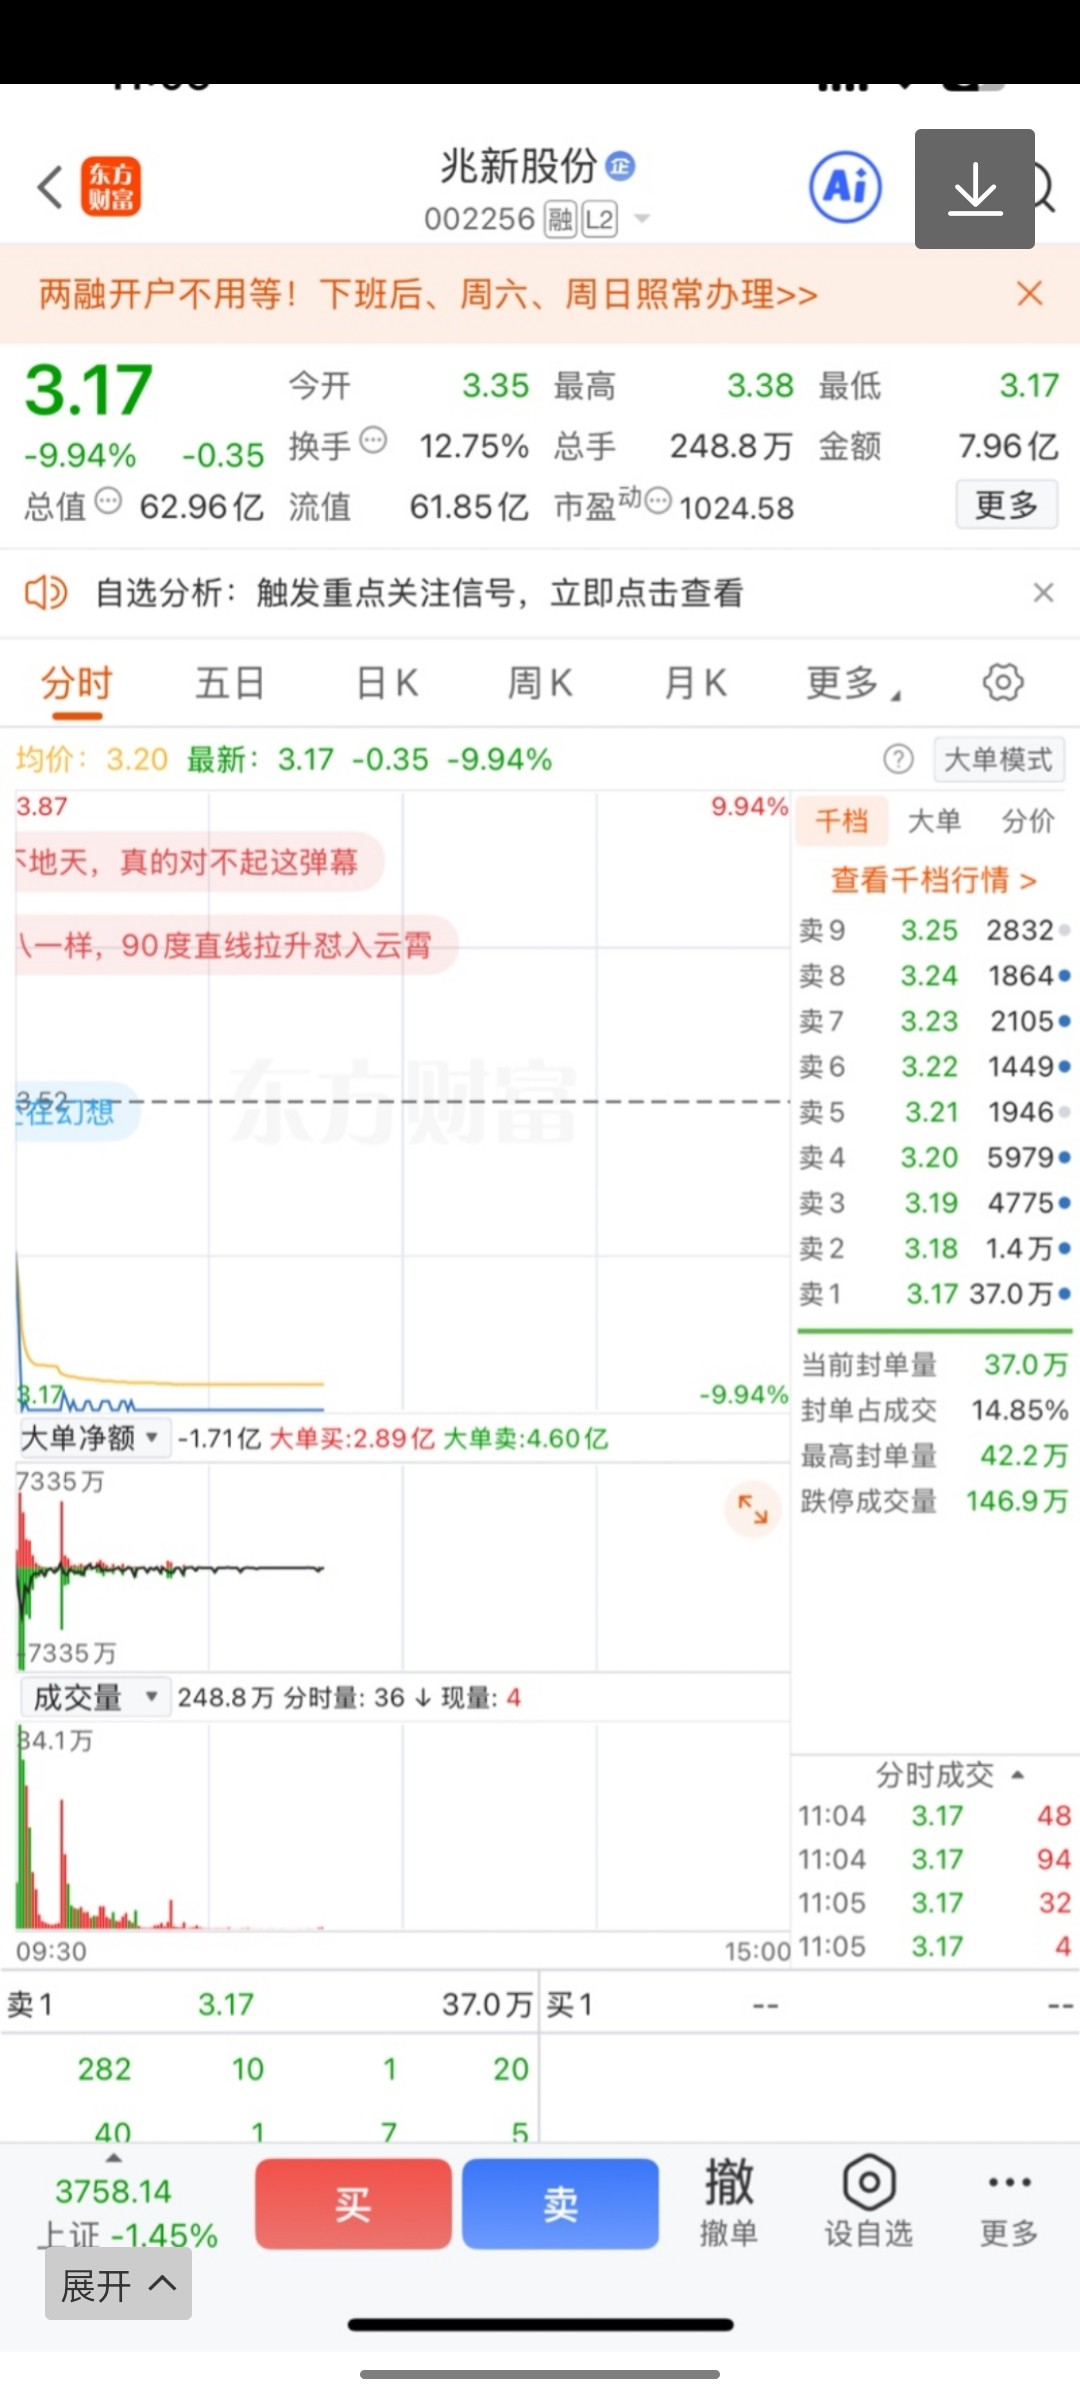
Task: Tap the 当前封单量 37.0万 value
Action: pos(1026,1365)
